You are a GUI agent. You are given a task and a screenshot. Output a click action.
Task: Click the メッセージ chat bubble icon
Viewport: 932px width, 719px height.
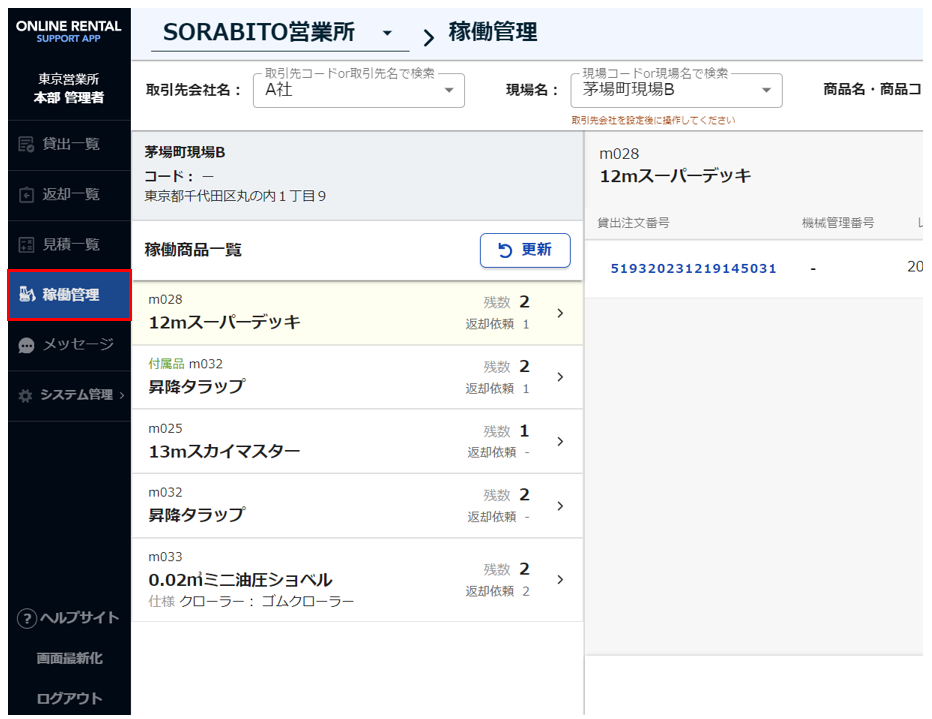(x=26, y=345)
